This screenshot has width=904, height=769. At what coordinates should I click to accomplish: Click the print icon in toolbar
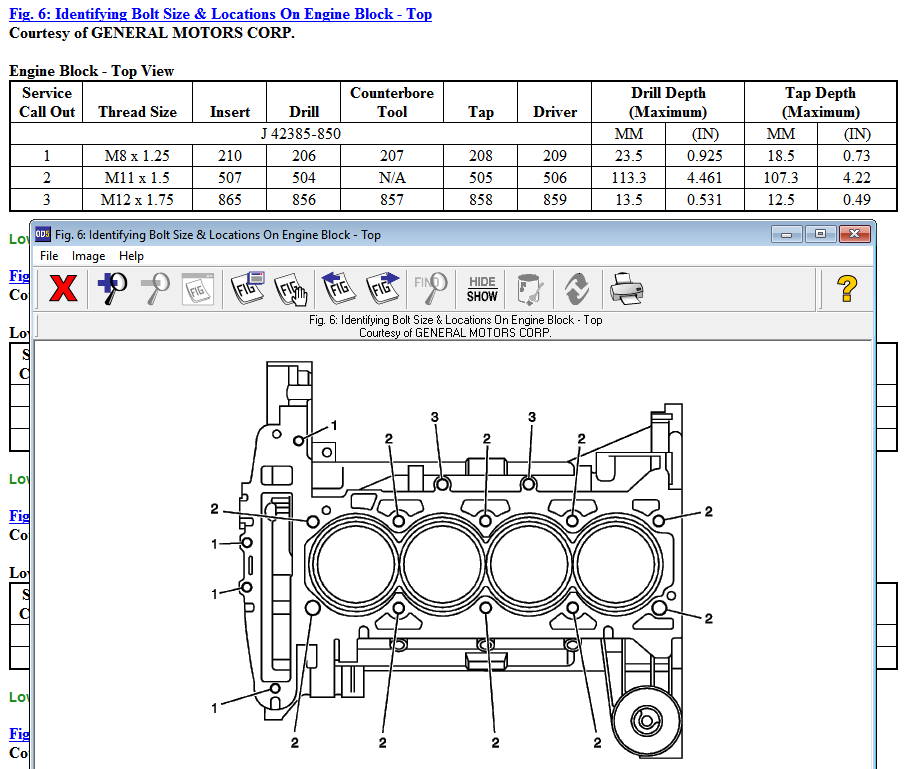(626, 289)
